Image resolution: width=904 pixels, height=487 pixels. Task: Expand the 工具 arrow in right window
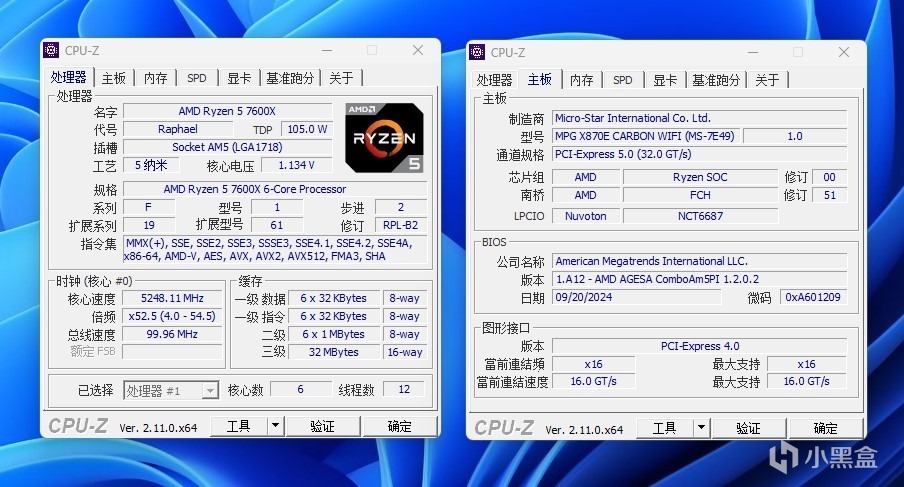tap(702, 428)
